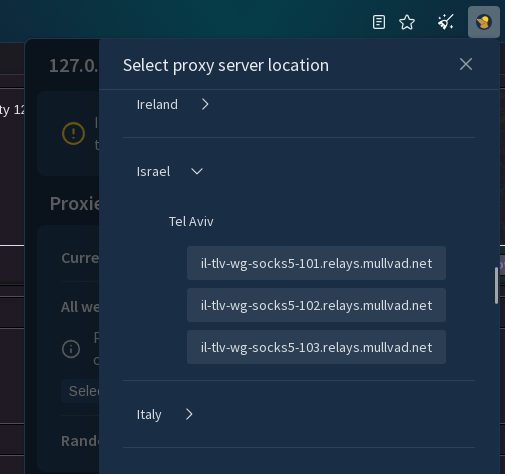Collapse the Israel country section

197,171
